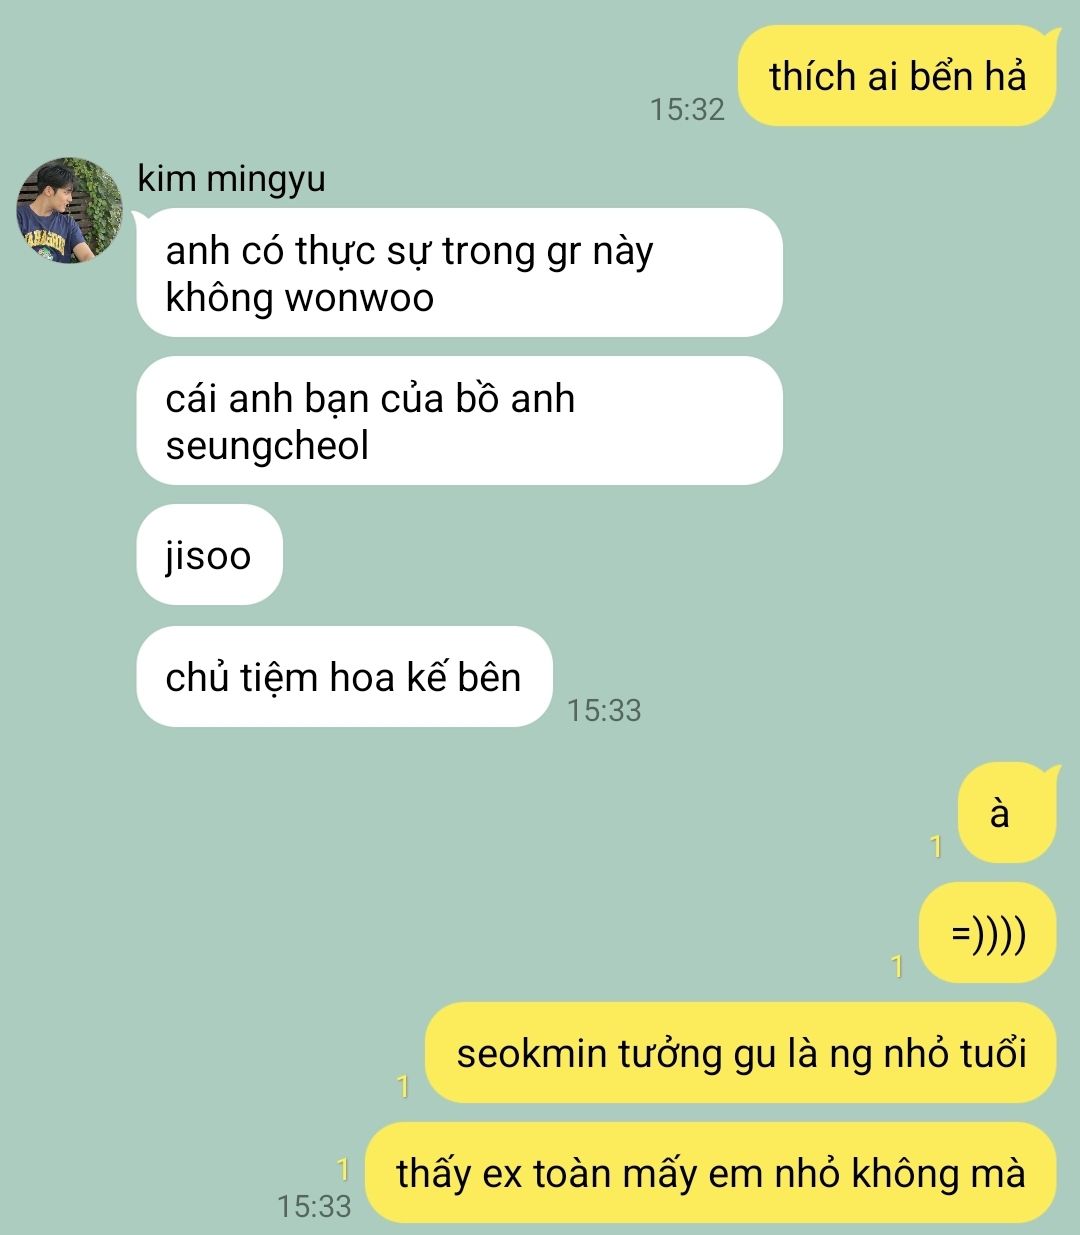Image resolution: width=1080 pixels, height=1235 pixels.
Task: Tap the read count beside the '=))))' message
Action: [x=897, y=967]
